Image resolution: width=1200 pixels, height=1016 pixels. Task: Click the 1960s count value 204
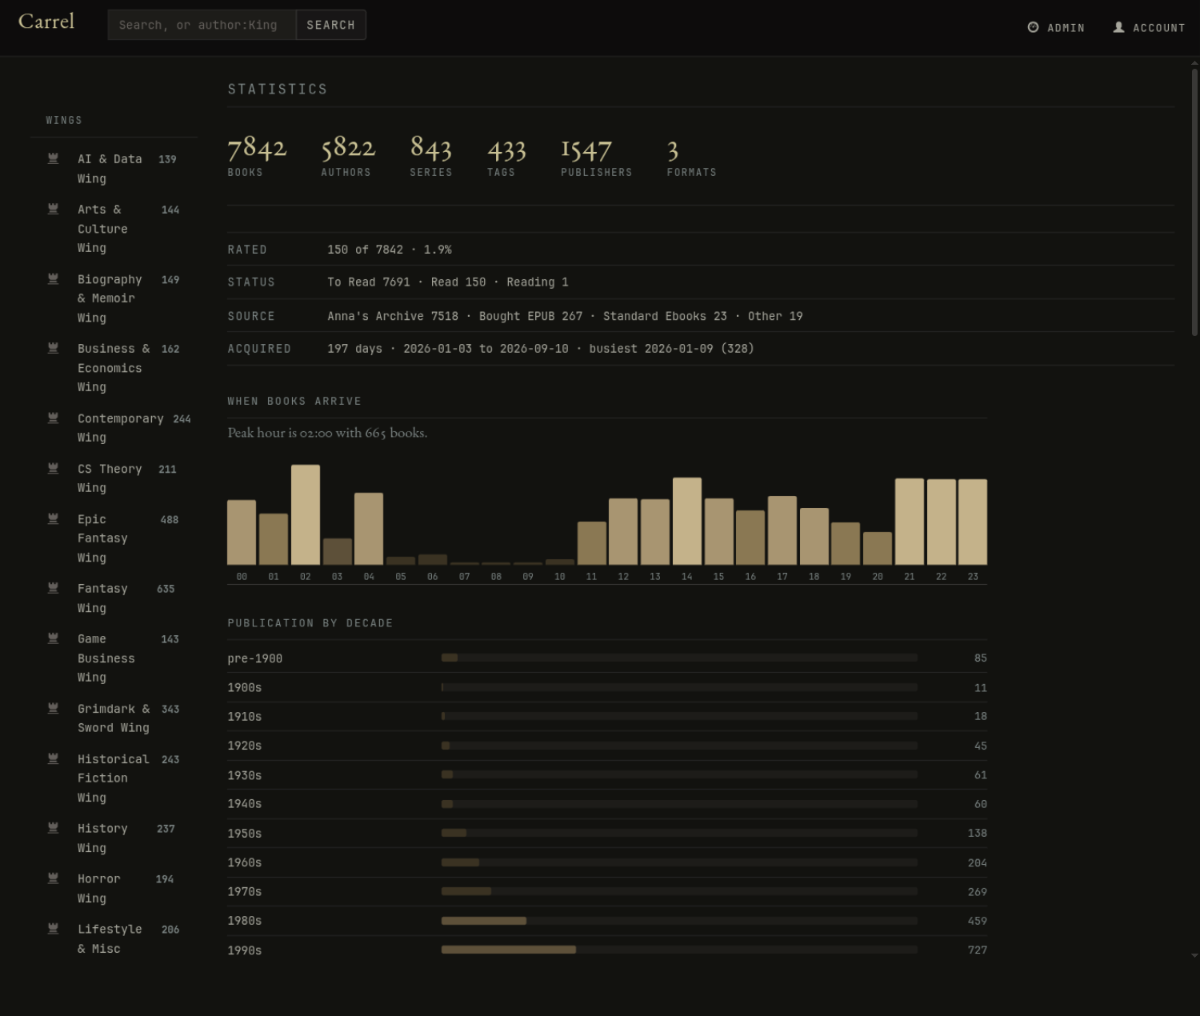pyautogui.click(x=977, y=862)
